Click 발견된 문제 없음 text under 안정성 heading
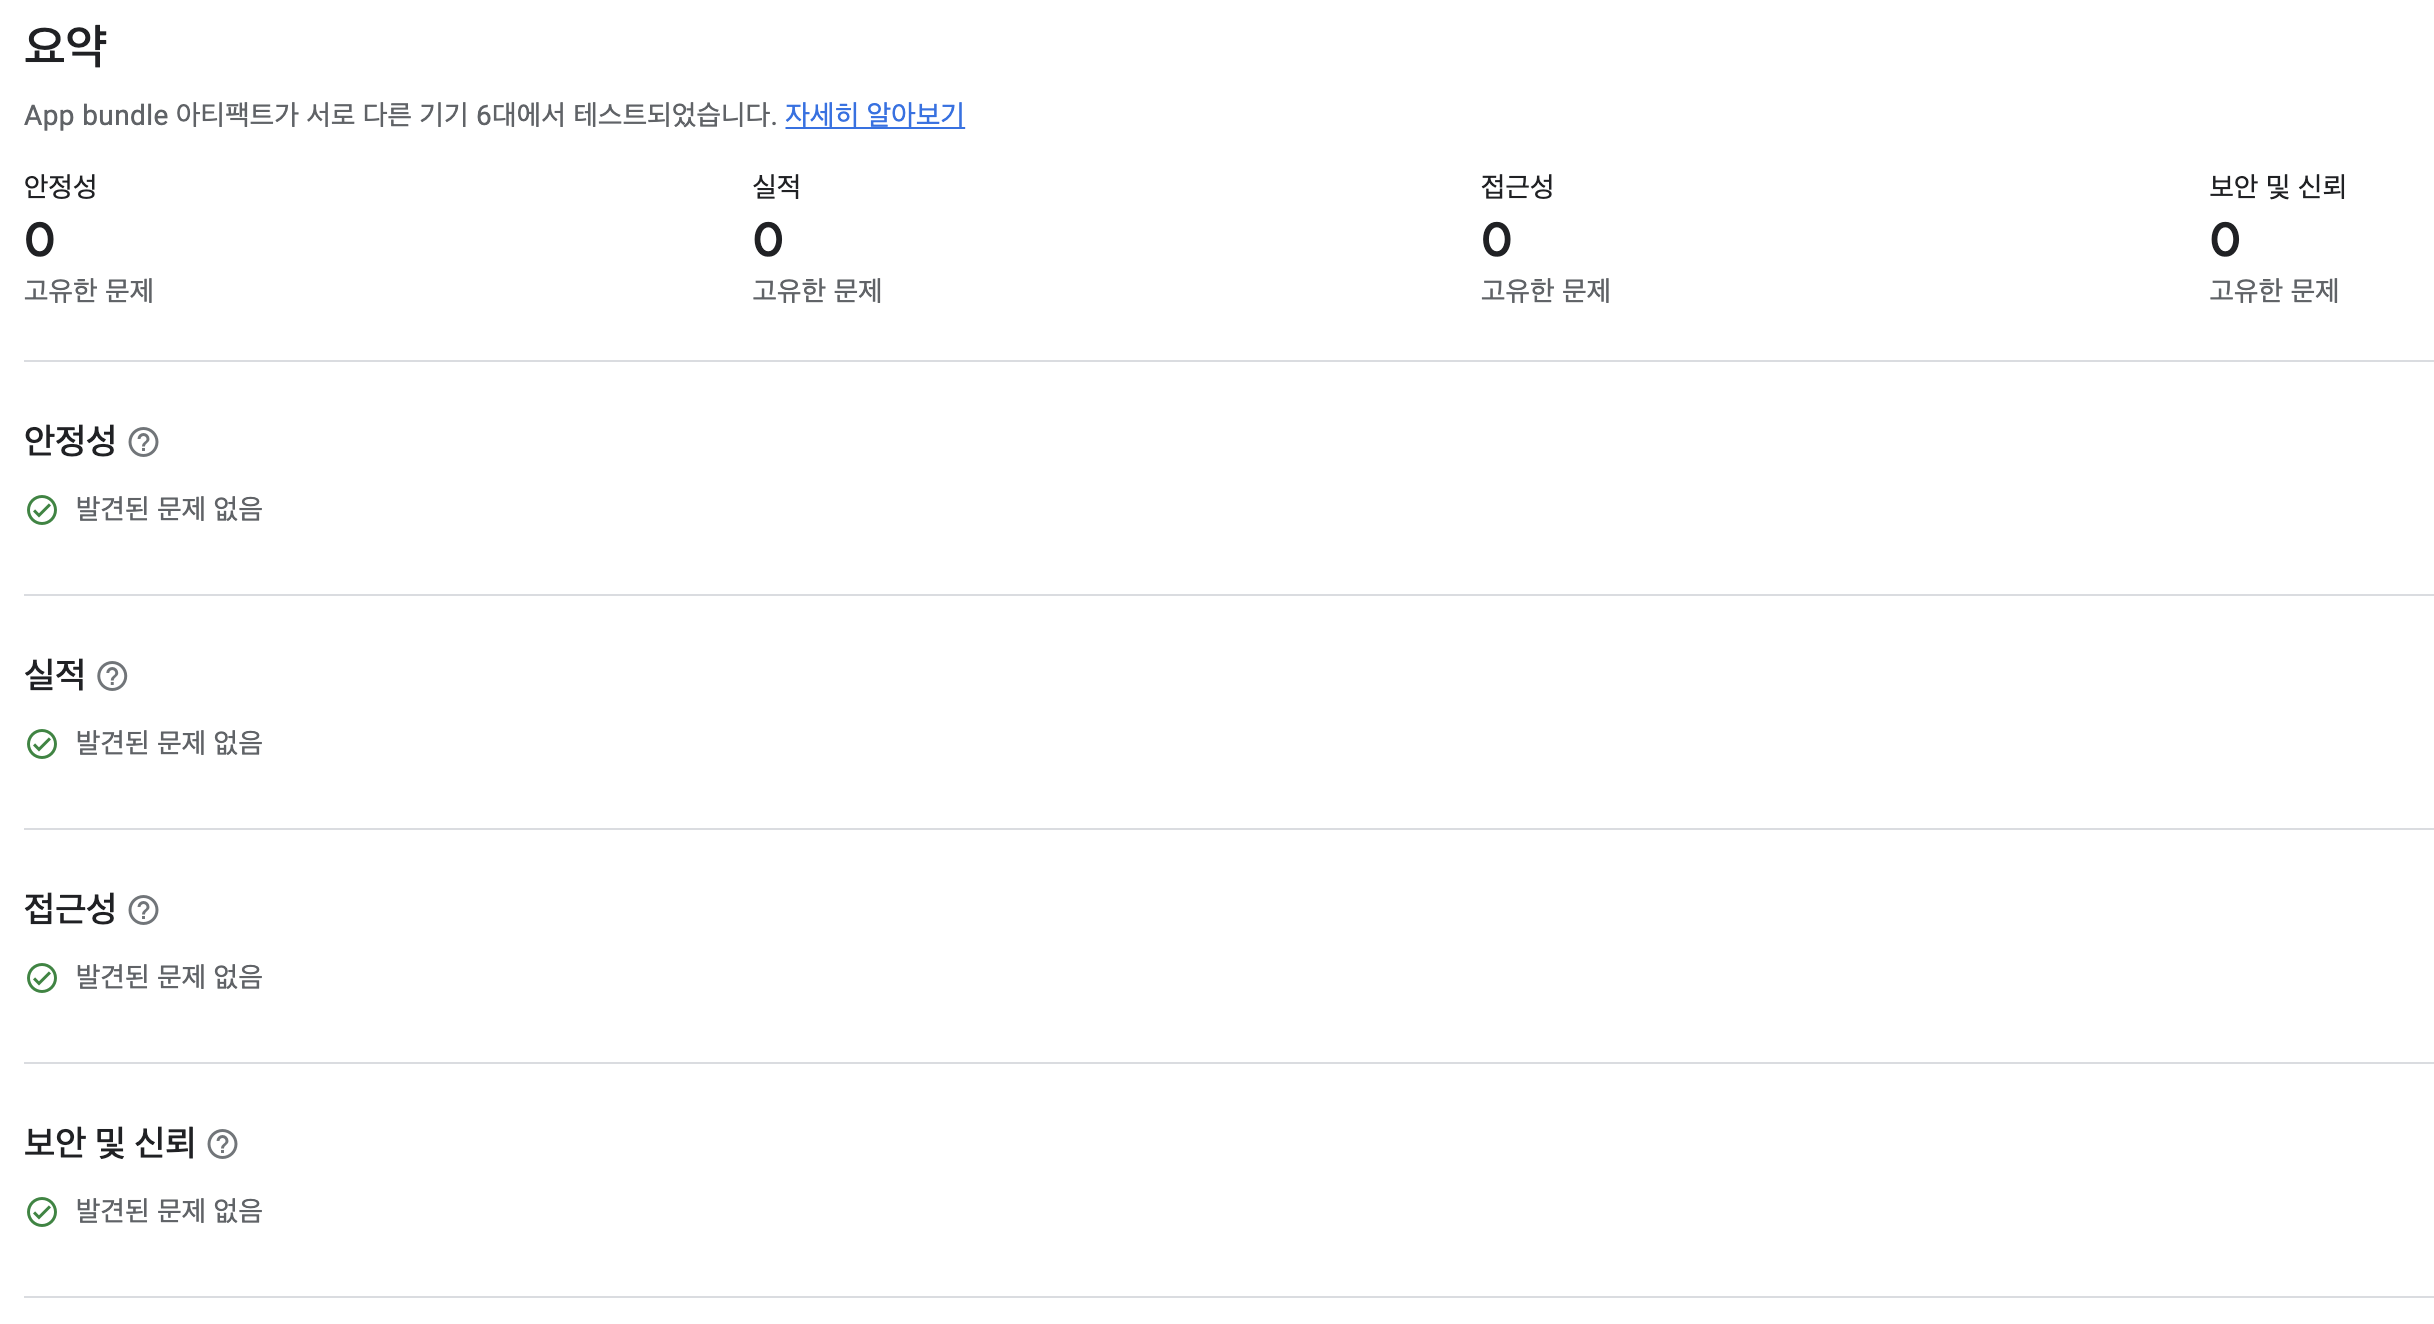This screenshot has width=2434, height=1324. pyautogui.click(x=169, y=509)
